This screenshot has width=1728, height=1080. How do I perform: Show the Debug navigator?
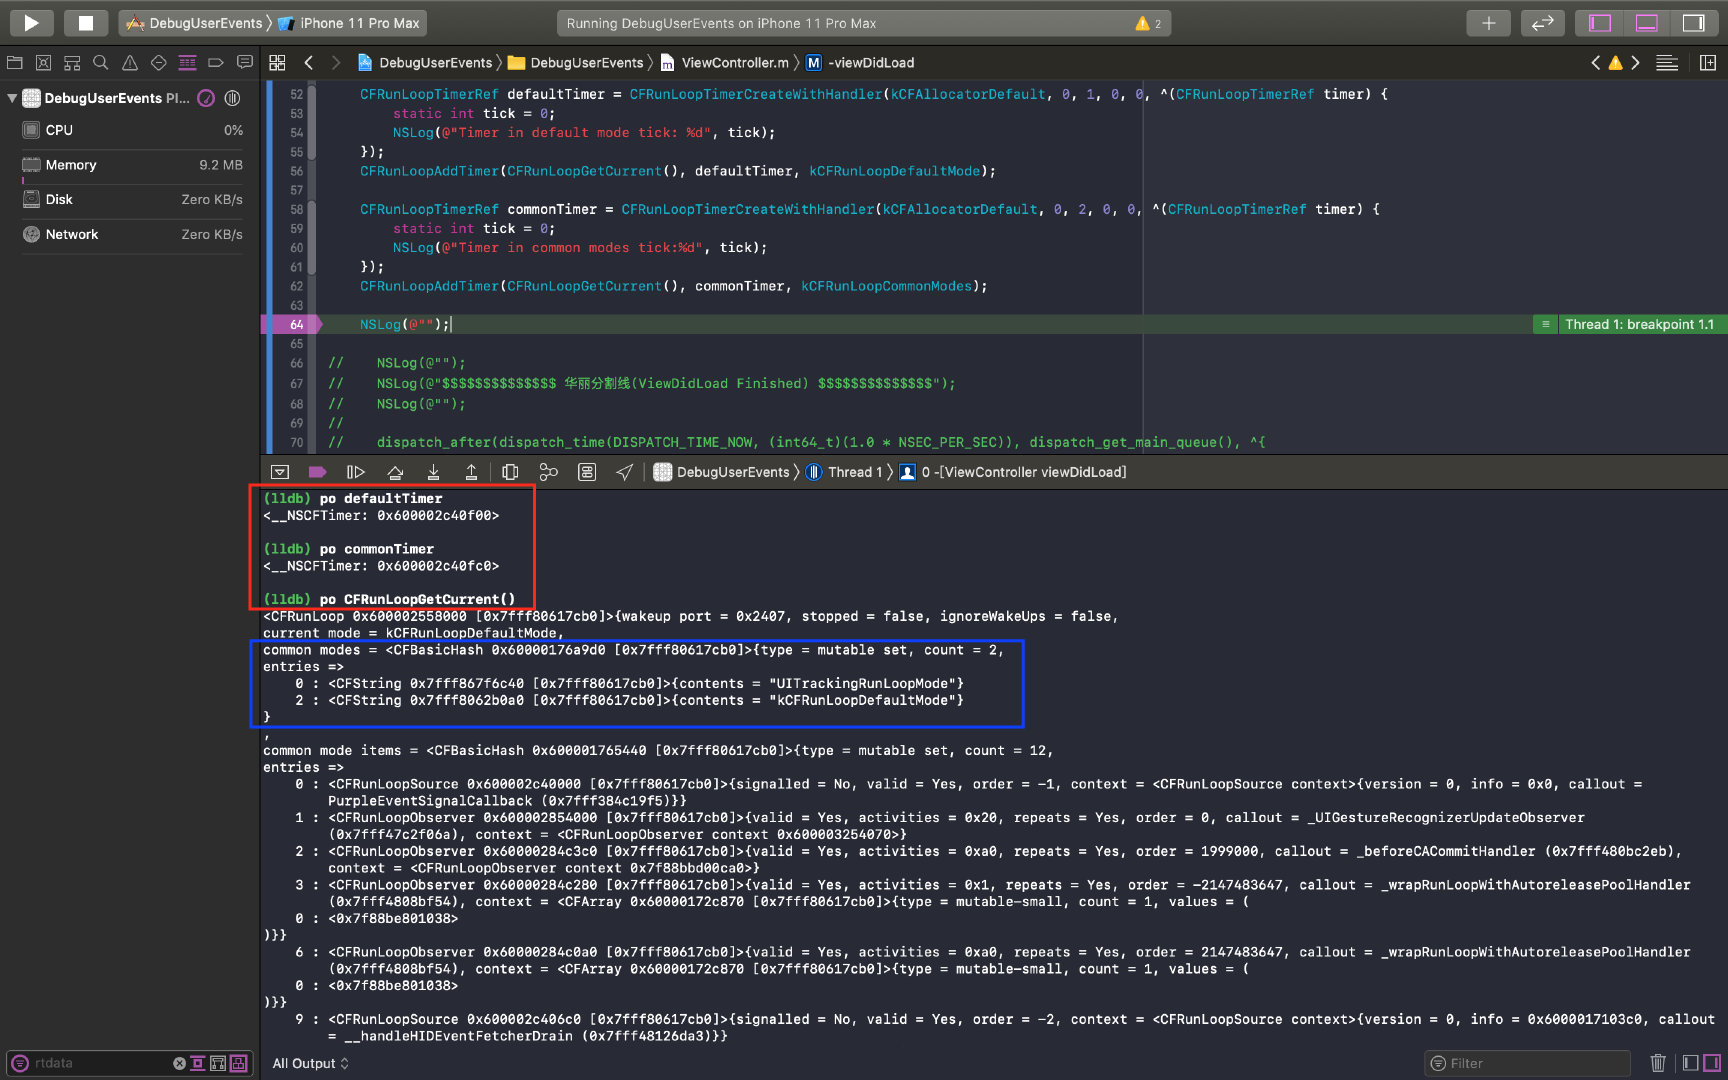click(x=187, y=62)
